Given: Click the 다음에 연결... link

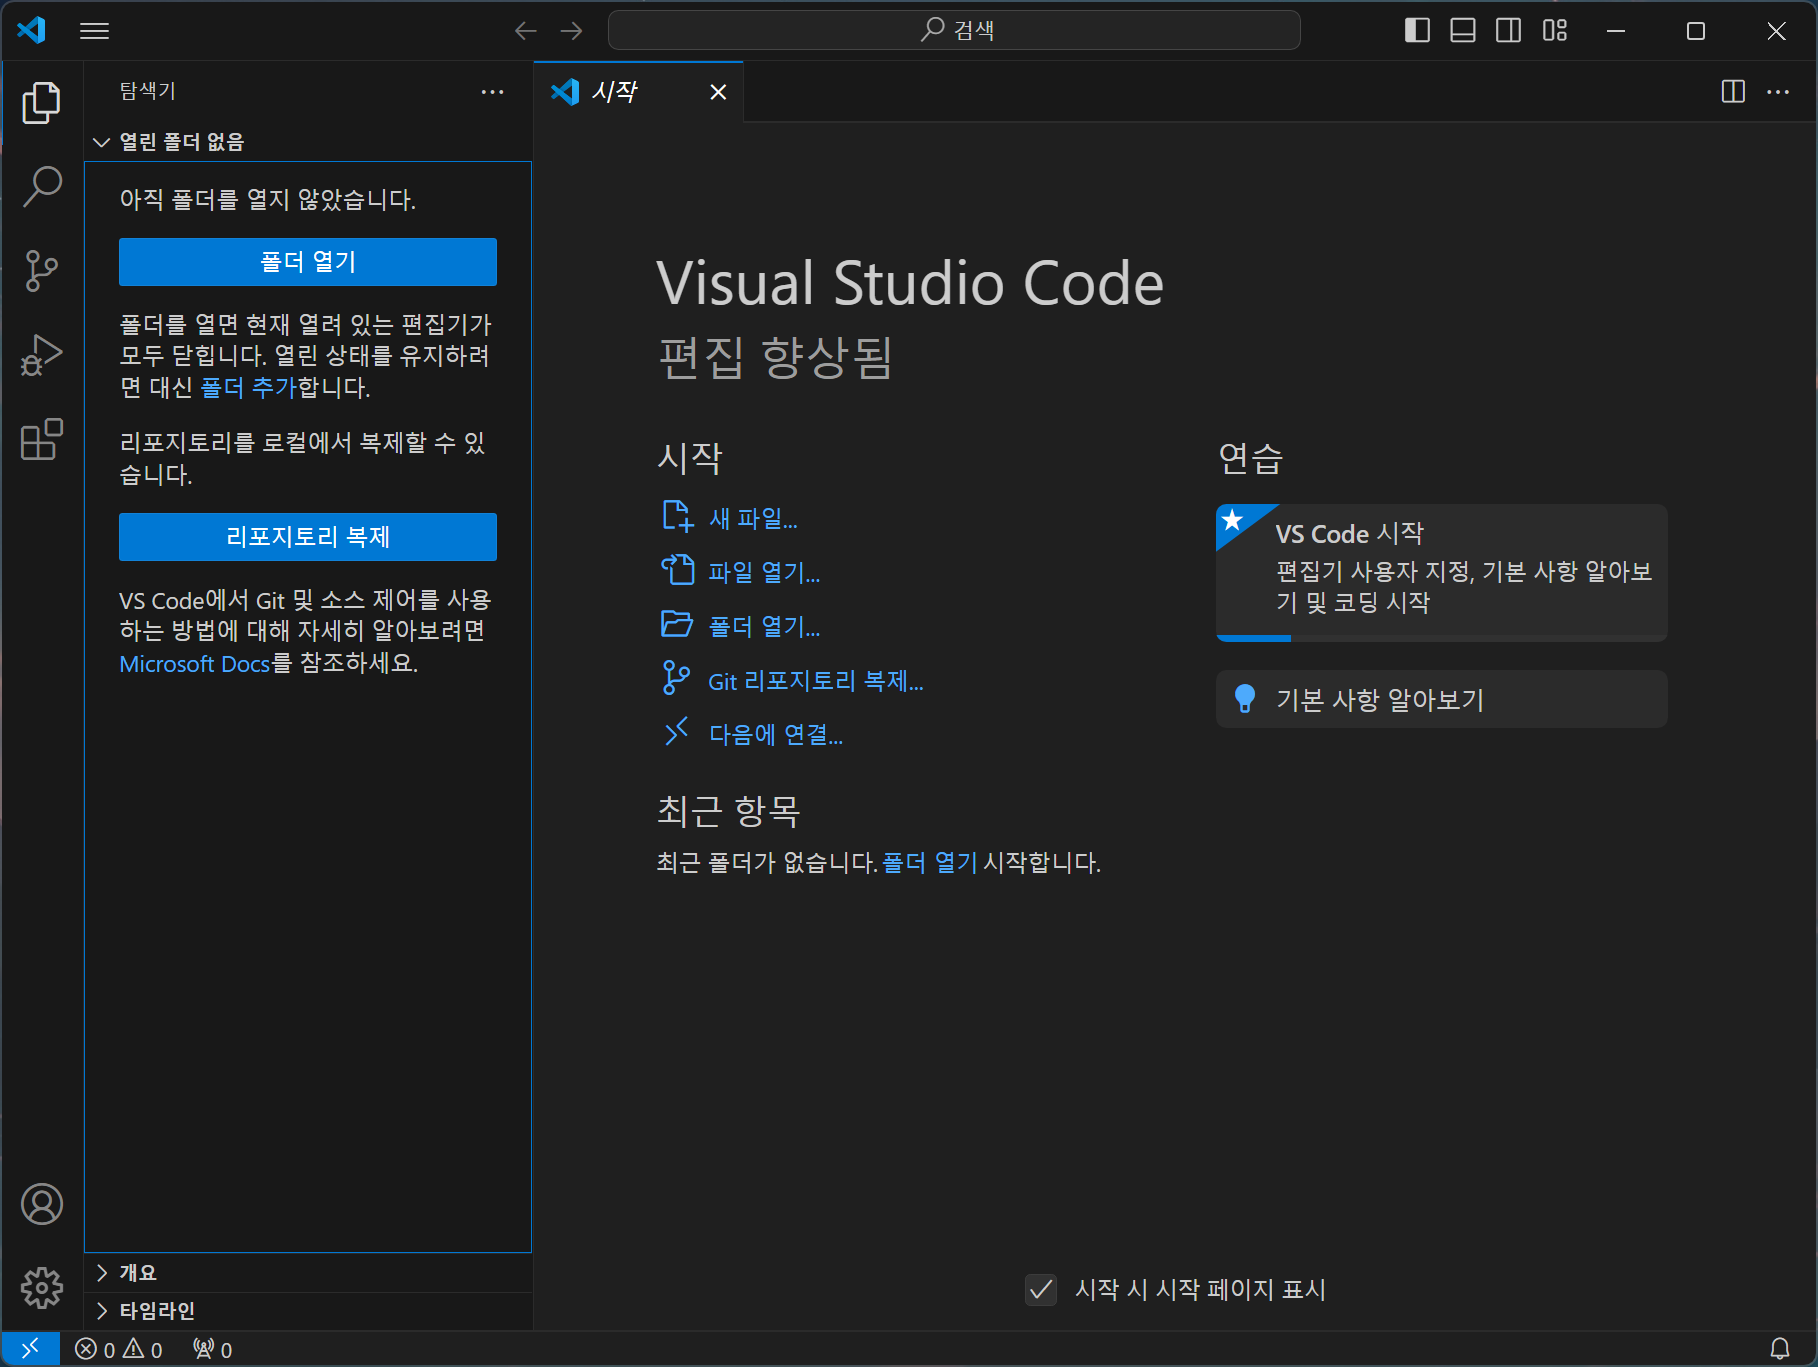Looking at the screenshot, I should tap(776, 735).
